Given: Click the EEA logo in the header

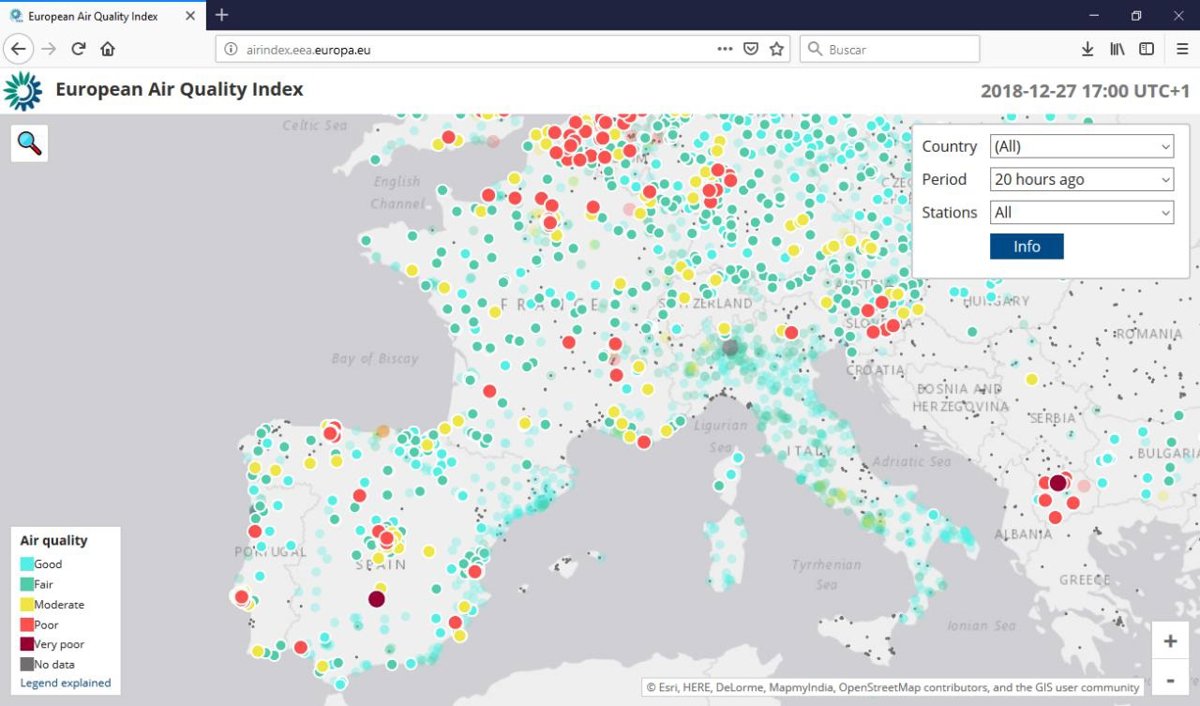Looking at the screenshot, I should (x=23, y=90).
